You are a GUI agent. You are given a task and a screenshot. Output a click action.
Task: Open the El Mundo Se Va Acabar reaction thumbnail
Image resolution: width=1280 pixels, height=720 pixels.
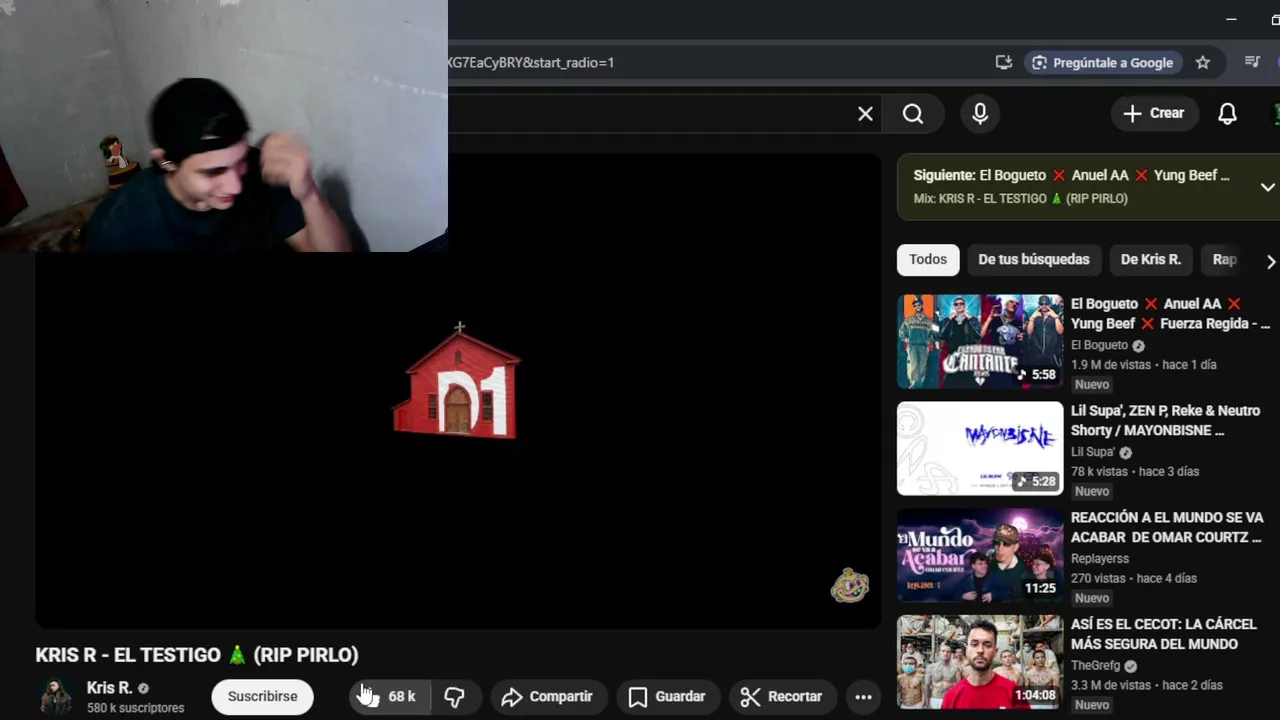pyautogui.click(x=980, y=555)
